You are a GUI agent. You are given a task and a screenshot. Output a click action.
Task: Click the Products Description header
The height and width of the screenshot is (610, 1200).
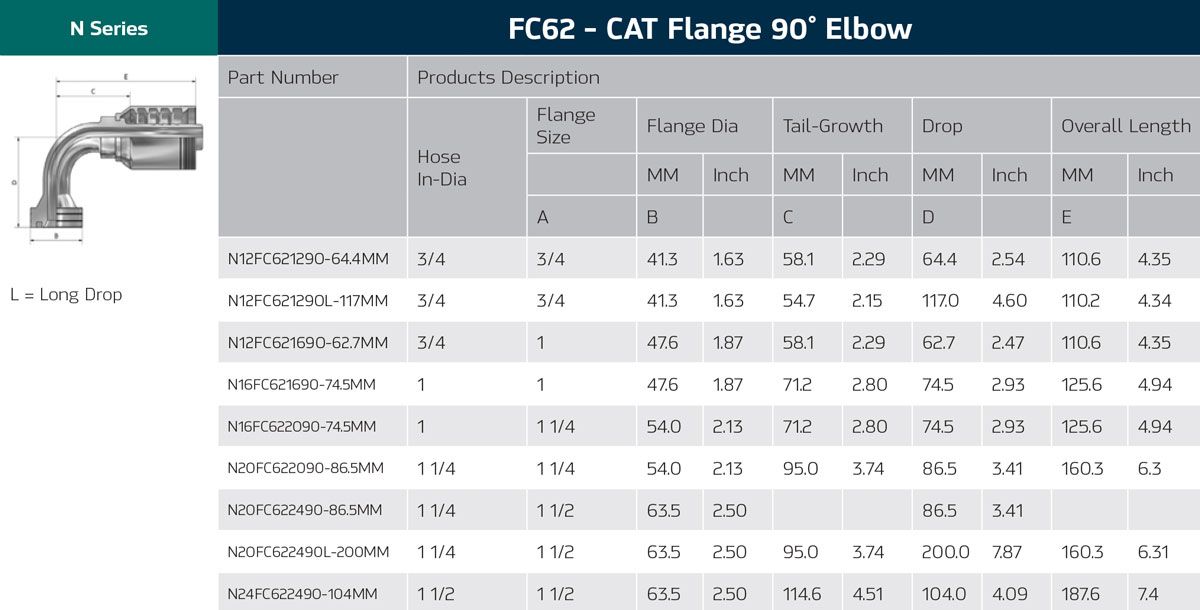[x=508, y=77]
